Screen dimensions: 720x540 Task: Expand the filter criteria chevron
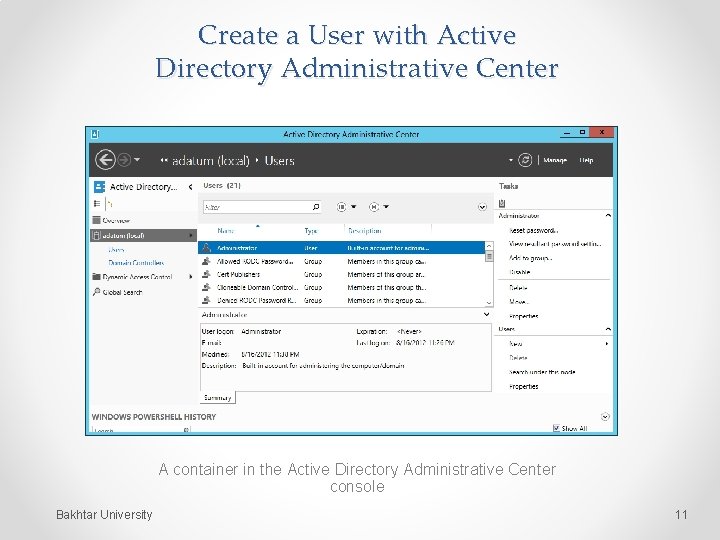482,207
